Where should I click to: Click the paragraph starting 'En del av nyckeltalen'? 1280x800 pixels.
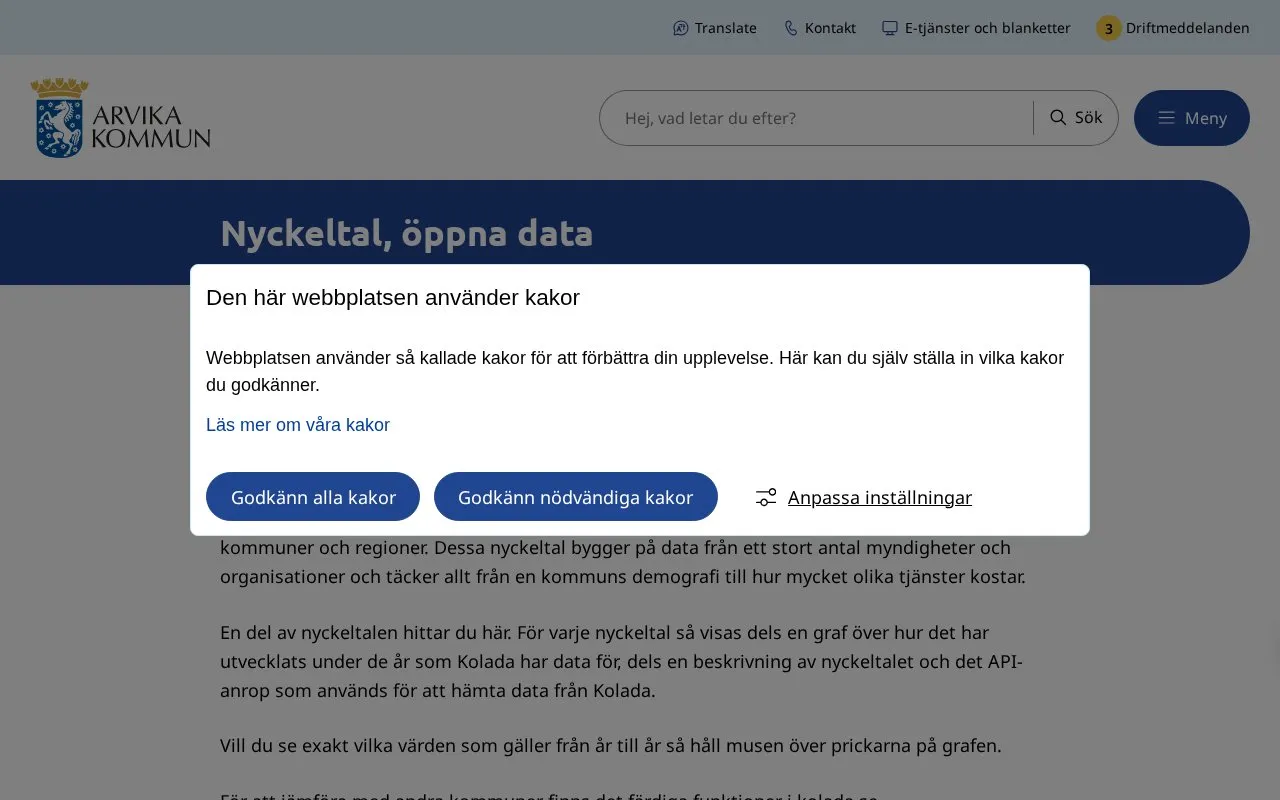[x=621, y=661]
